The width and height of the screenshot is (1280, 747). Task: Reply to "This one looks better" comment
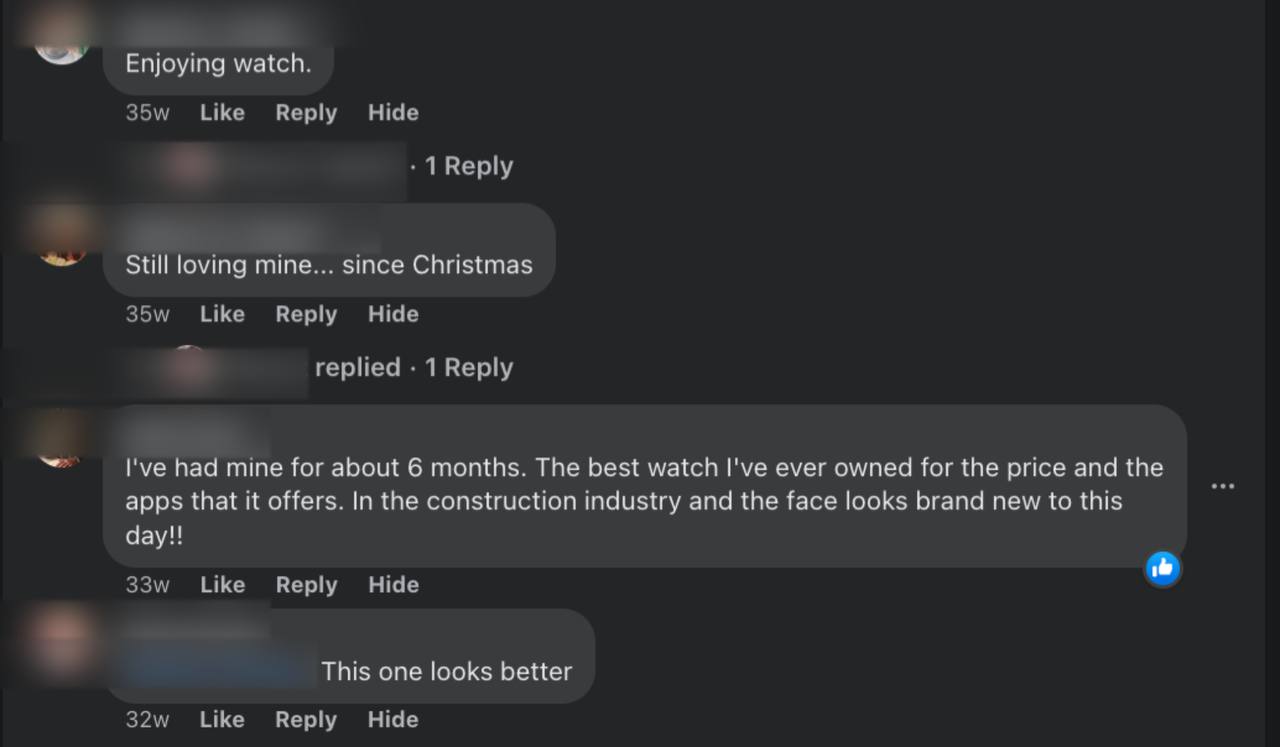306,720
